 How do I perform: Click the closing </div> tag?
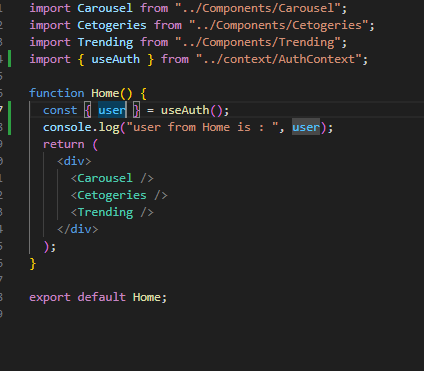point(78,229)
